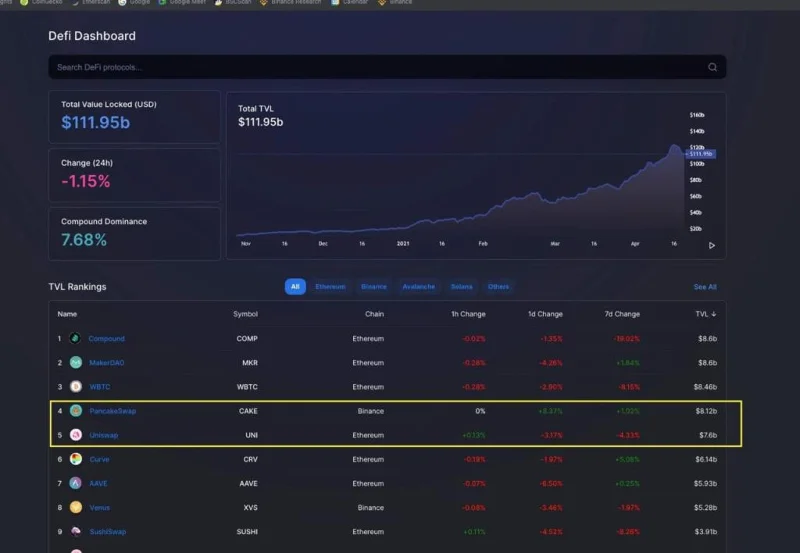Open the Venus protocol link
The image size is (800, 553).
point(99,508)
